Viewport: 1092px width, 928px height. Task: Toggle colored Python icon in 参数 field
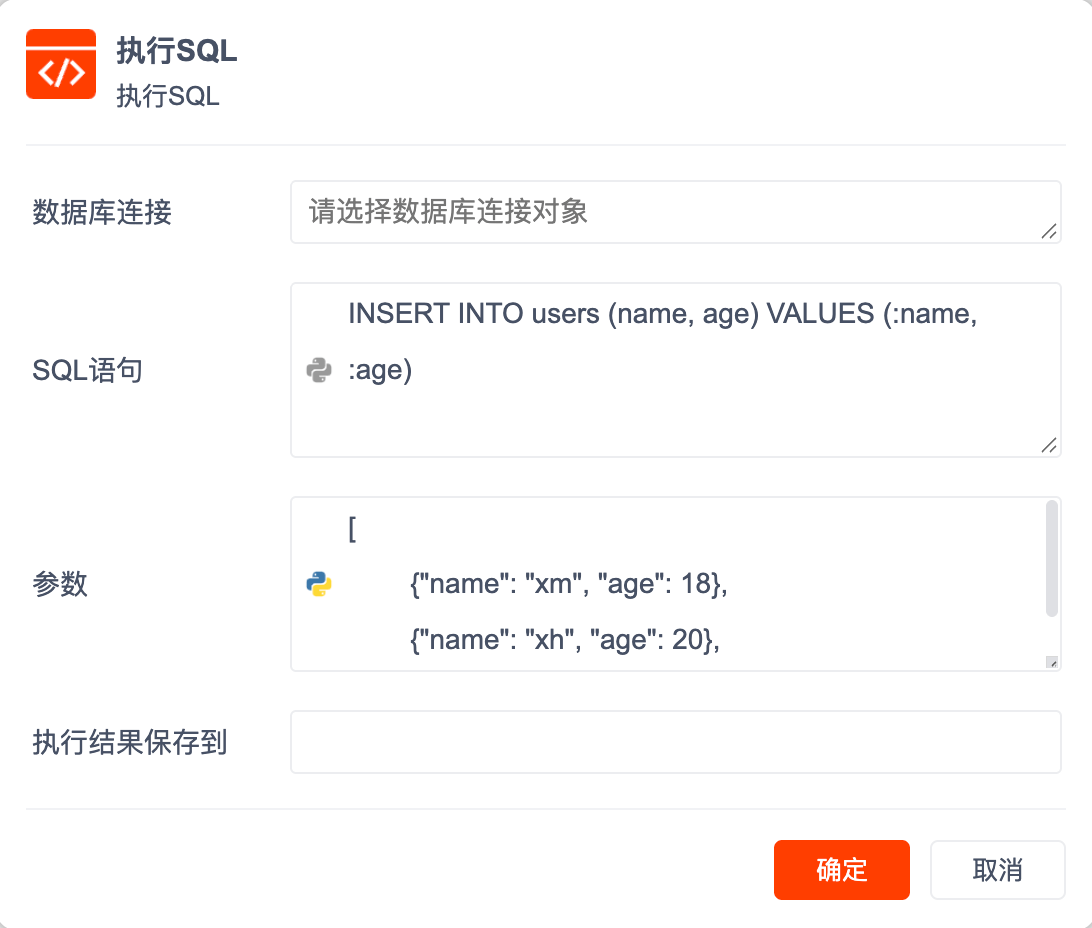(318, 585)
